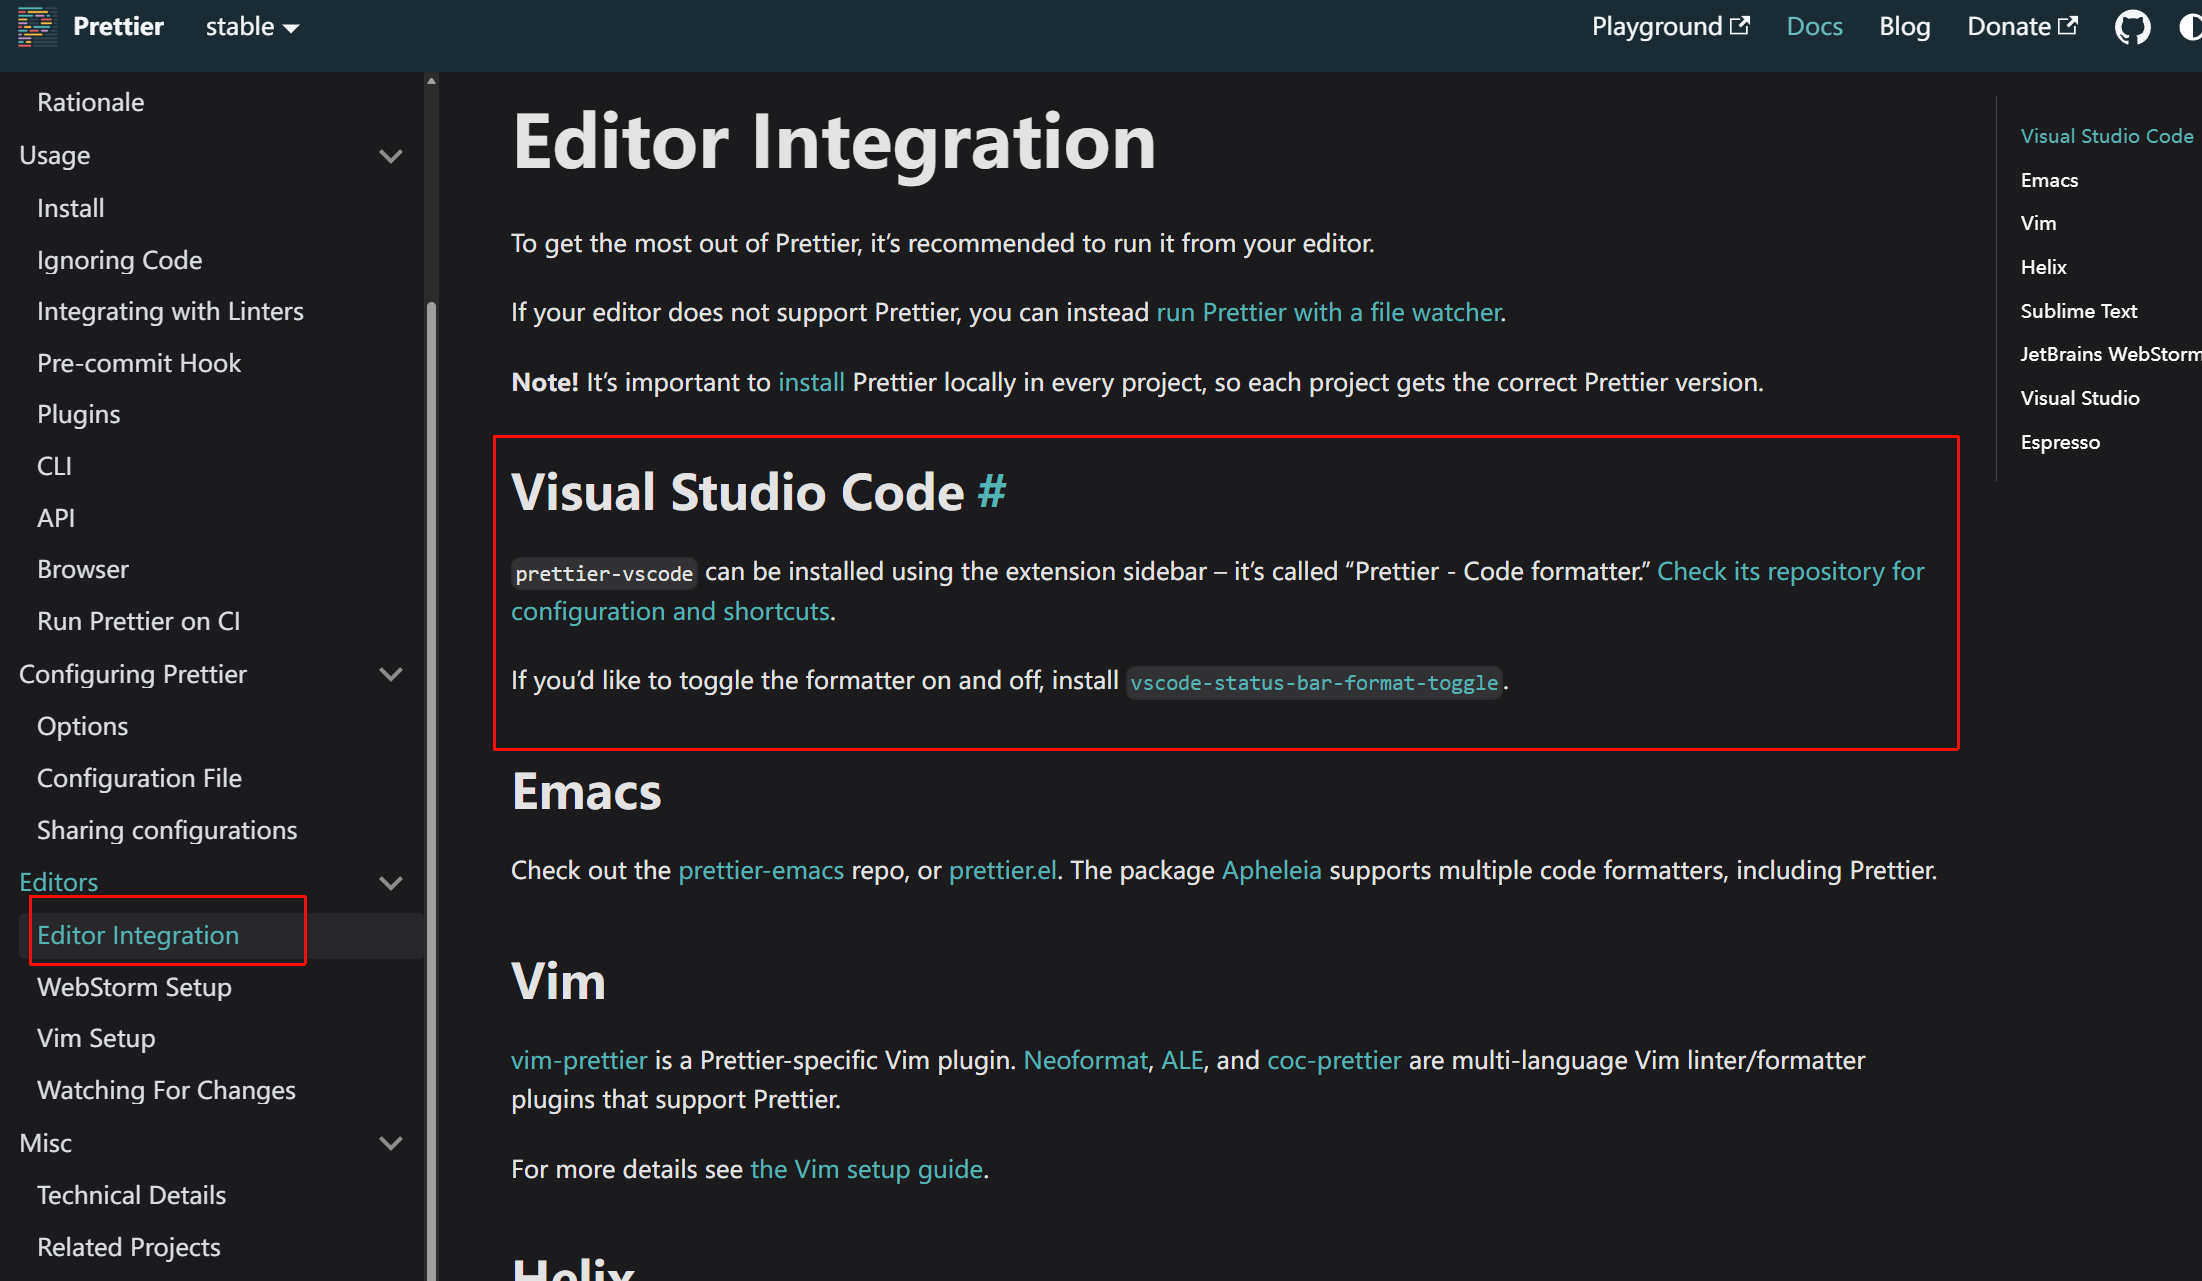Collapse the Misc sidebar section

click(x=391, y=1142)
